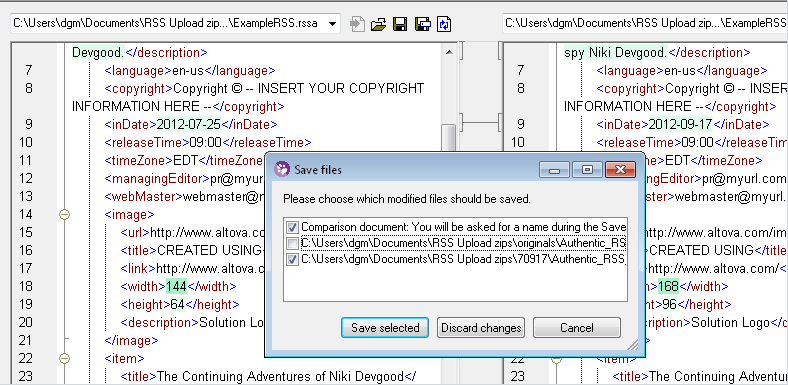Click the highlighted width value 168 in right pane
788x385 pixels.
coord(668,286)
